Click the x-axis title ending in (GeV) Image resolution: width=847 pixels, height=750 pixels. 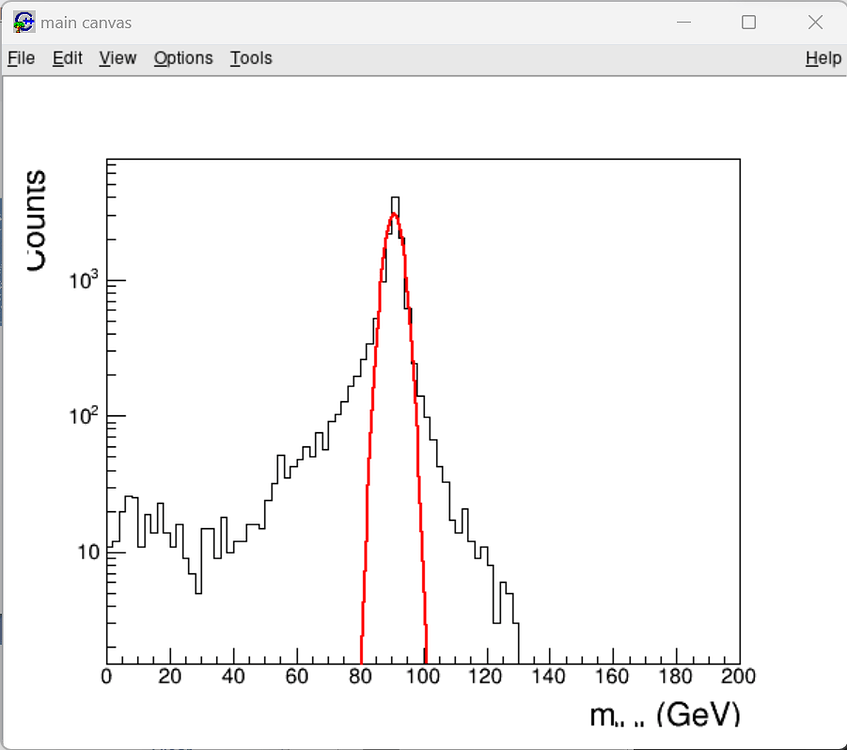pyautogui.click(x=664, y=715)
